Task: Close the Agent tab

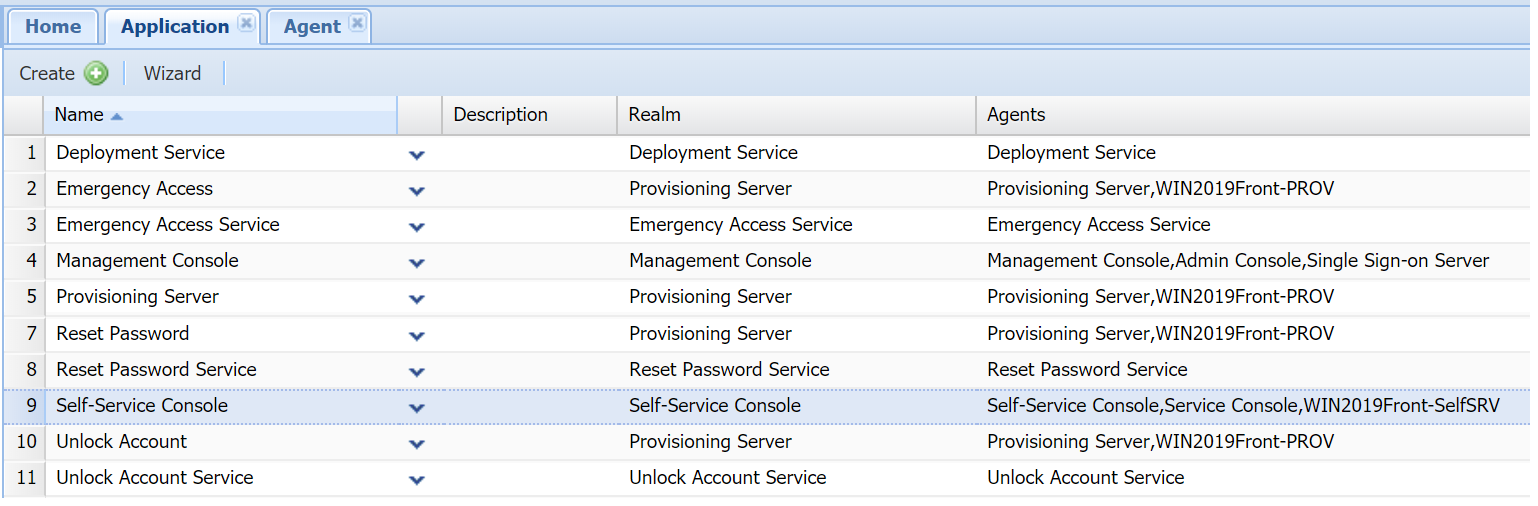Action: 357,24
